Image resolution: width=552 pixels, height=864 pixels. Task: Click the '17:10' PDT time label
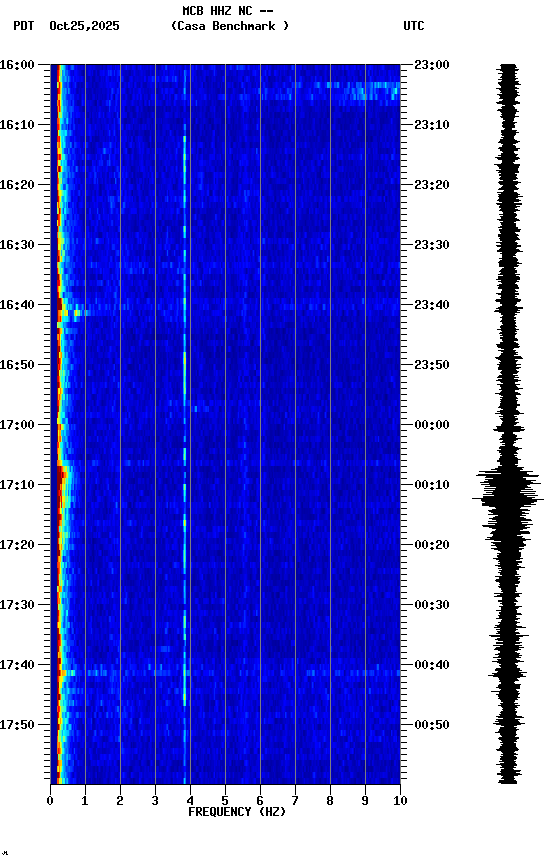[17, 485]
